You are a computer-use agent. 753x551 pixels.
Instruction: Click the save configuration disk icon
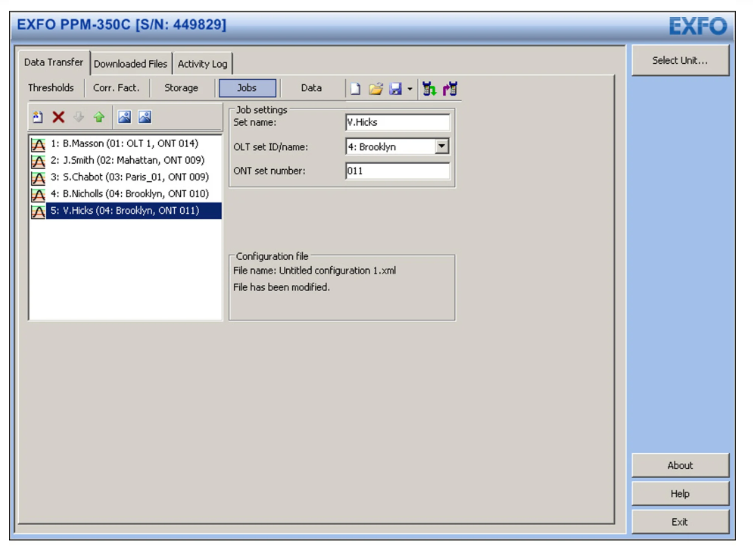(395, 89)
